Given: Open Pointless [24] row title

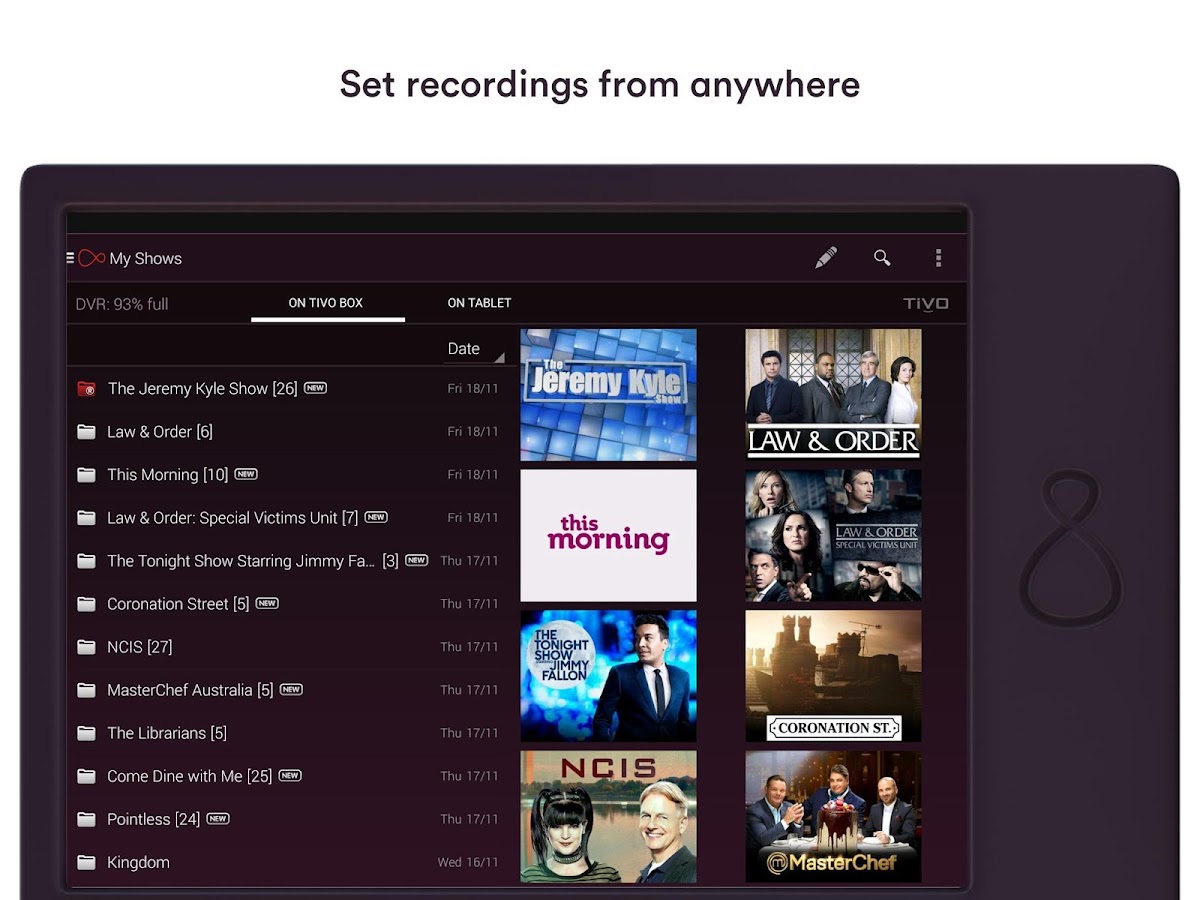Looking at the screenshot, I should 154,819.
